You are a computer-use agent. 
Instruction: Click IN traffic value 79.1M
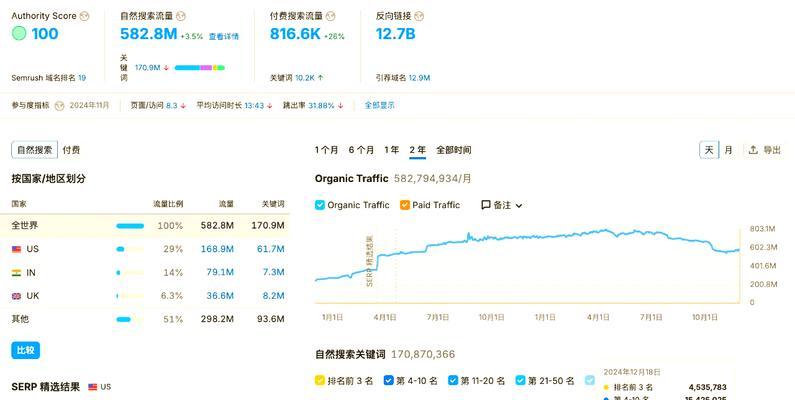pos(220,272)
